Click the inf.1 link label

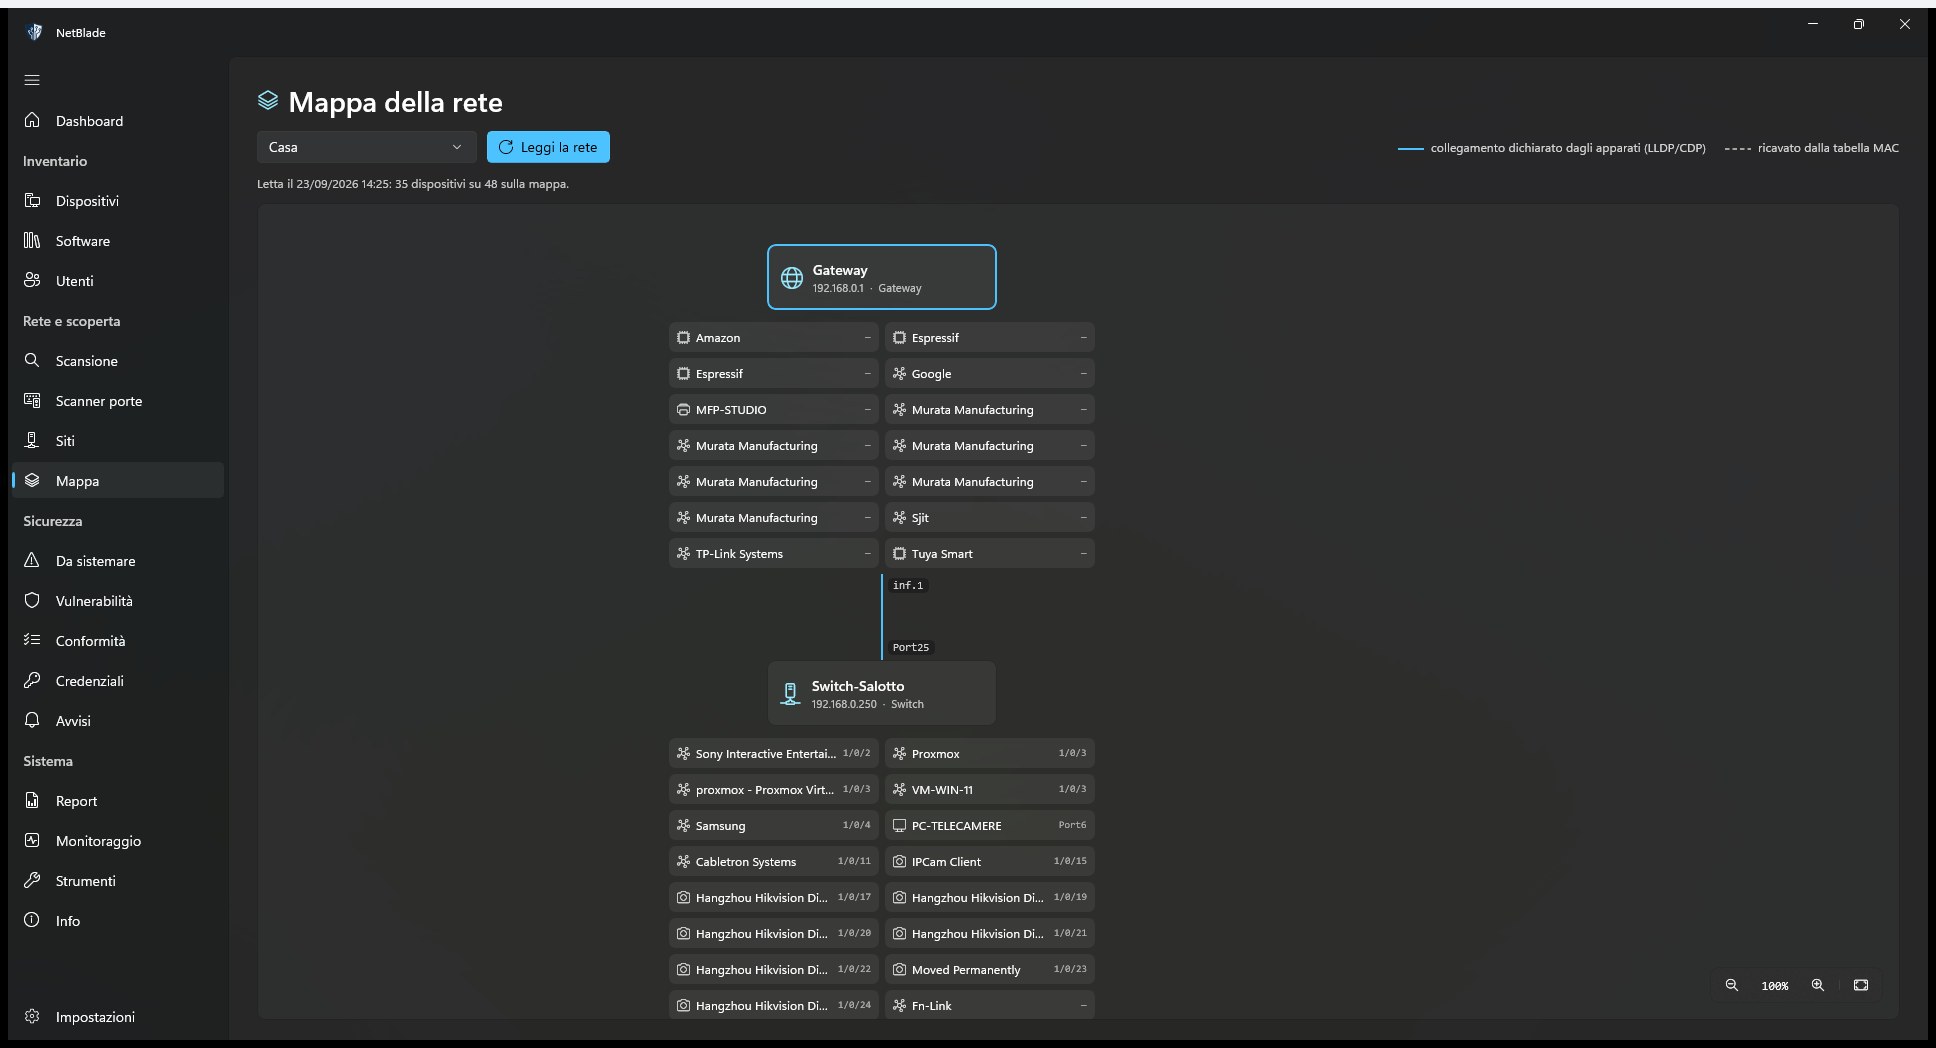point(908,586)
